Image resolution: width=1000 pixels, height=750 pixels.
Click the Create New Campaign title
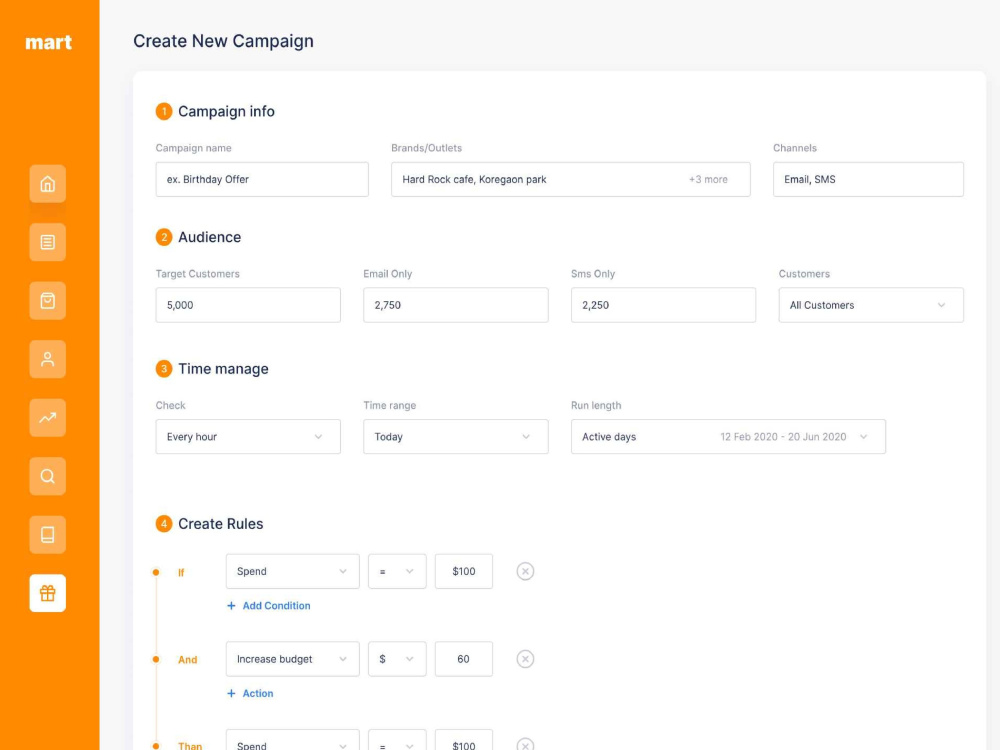[223, 41]
